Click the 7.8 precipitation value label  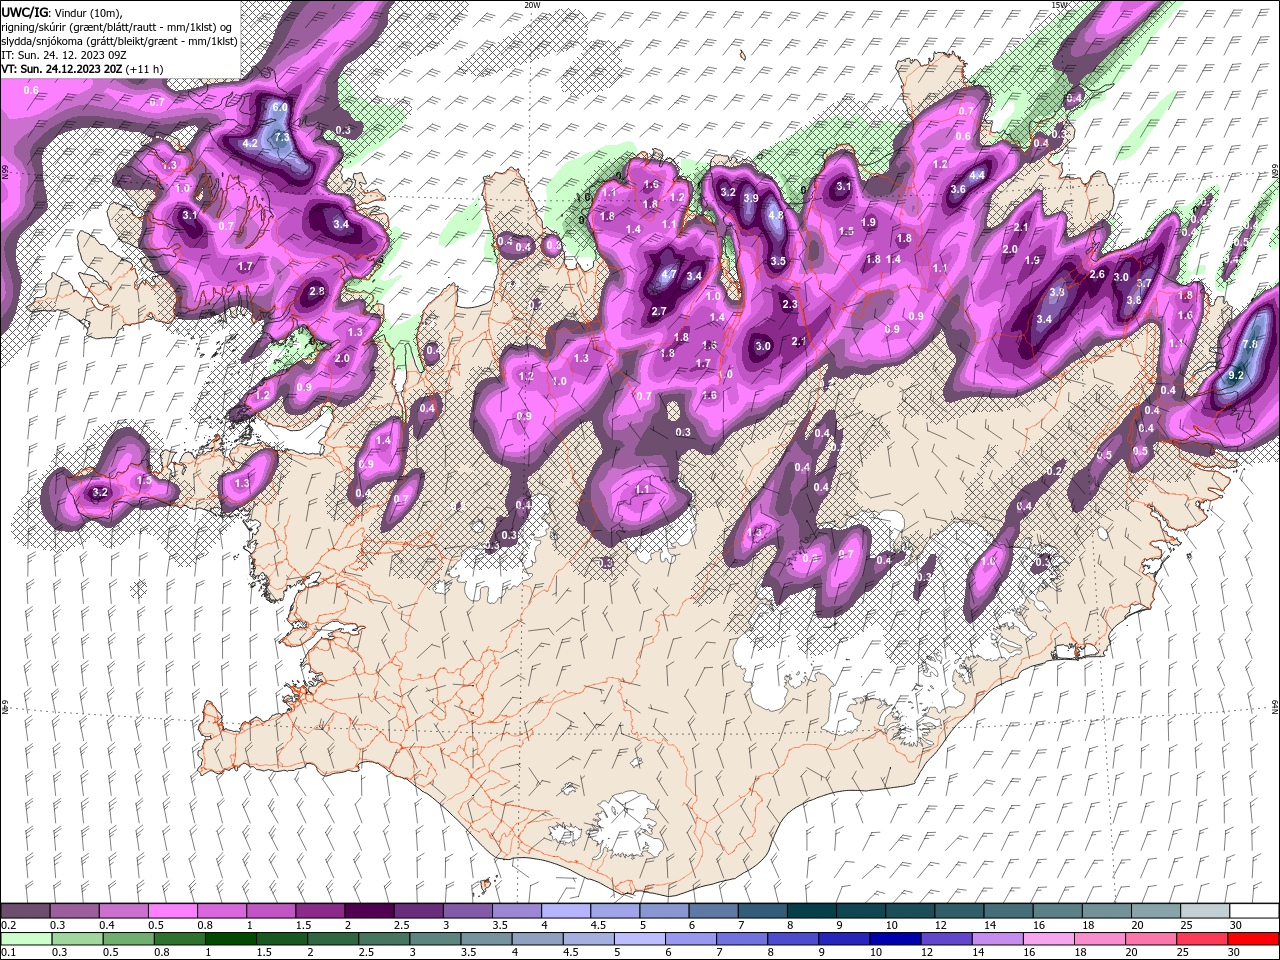[x=1250, y=344]
